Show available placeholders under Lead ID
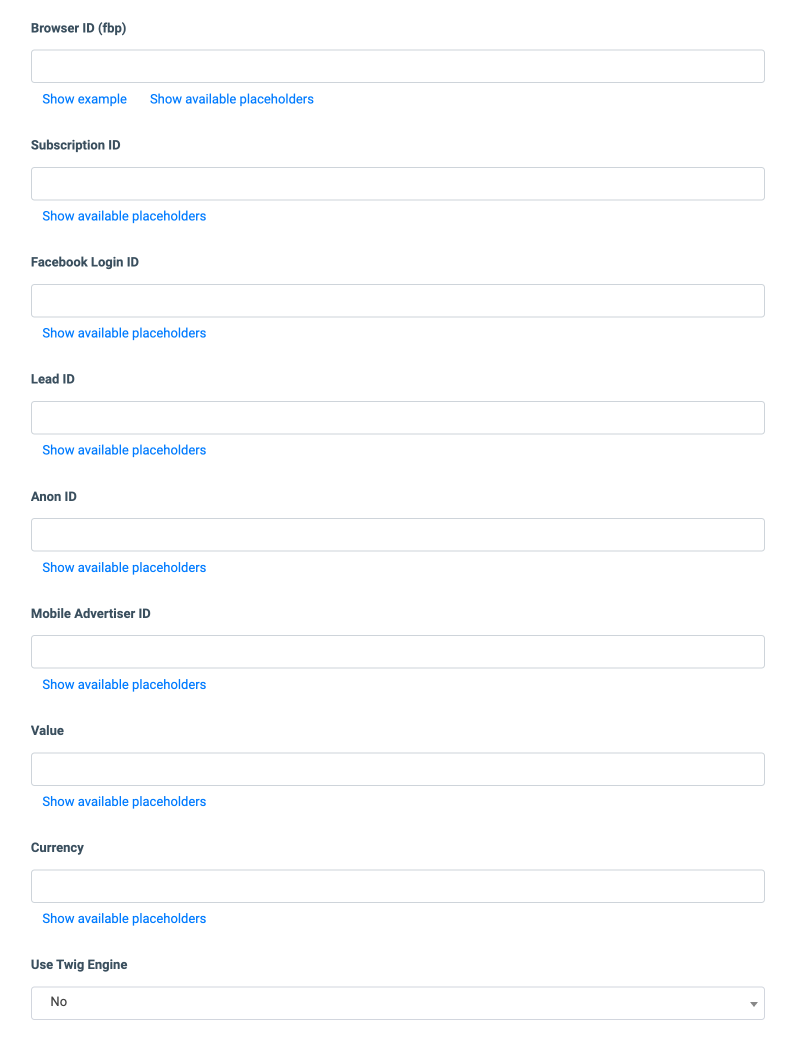The height and width of the screenshot is (1043, 791). [124, 450]
